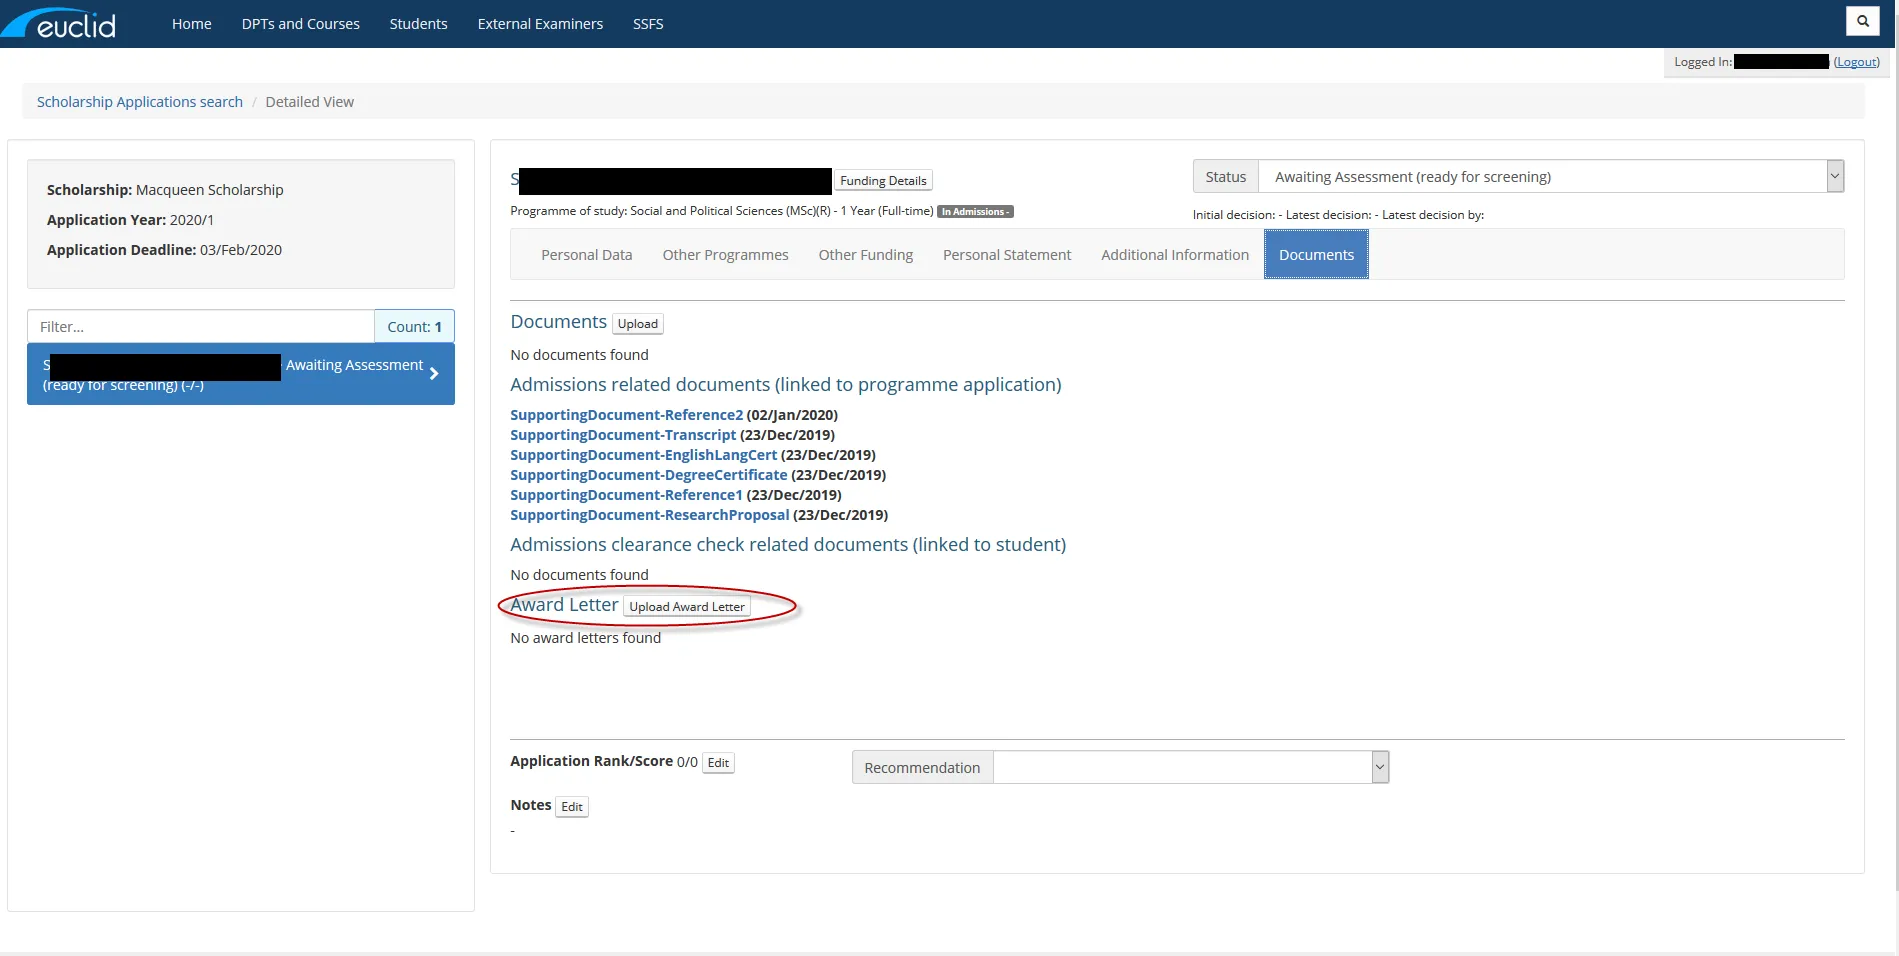1899x956 pixels.
Task: Click the Upload Award Letter button
Action: coord(687,606)
